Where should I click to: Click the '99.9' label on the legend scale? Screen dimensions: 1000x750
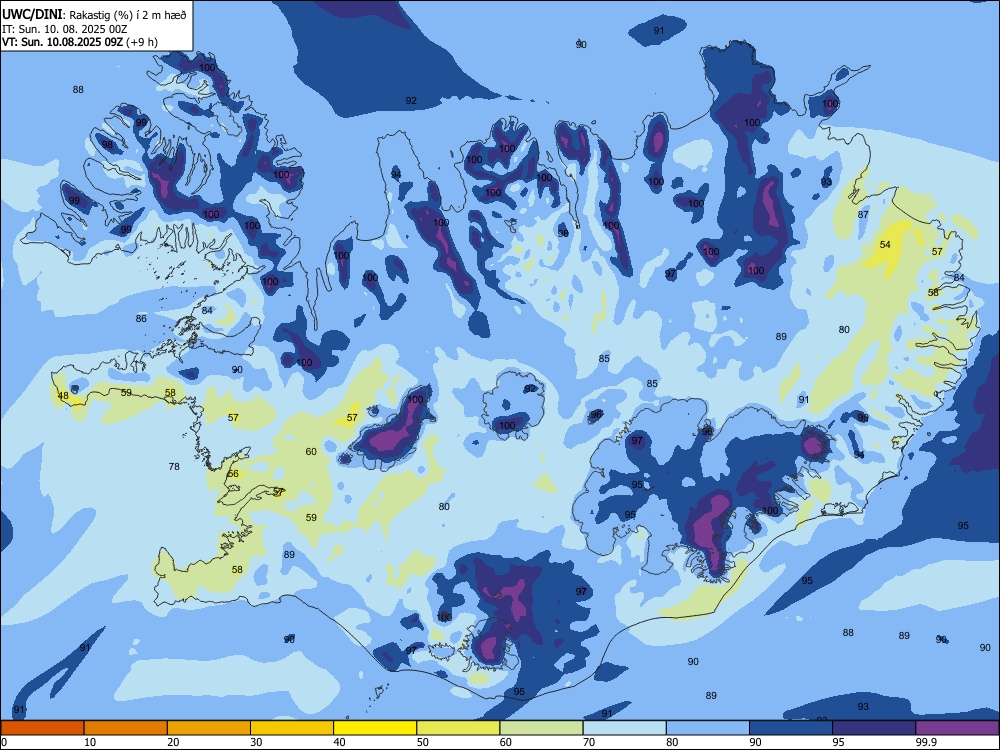pos(925,742)
